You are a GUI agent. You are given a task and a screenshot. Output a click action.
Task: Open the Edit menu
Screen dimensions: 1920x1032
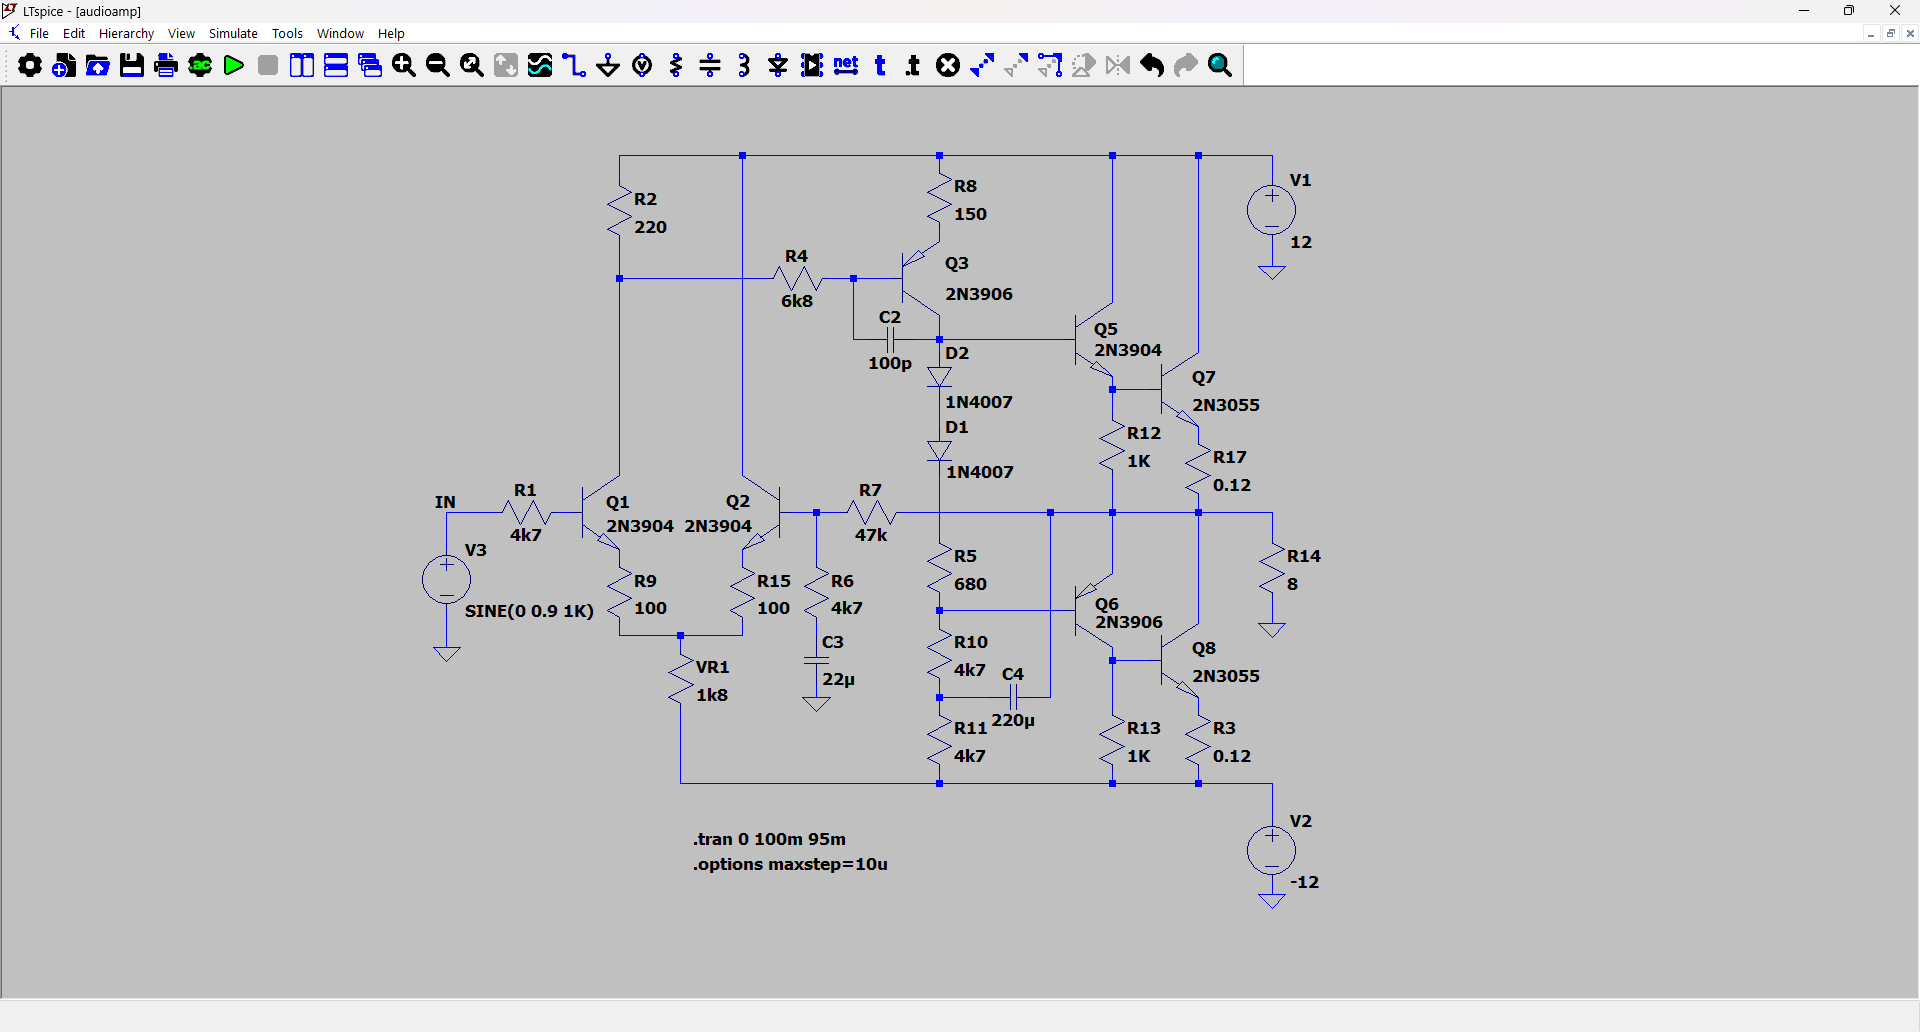pos(74,34)
